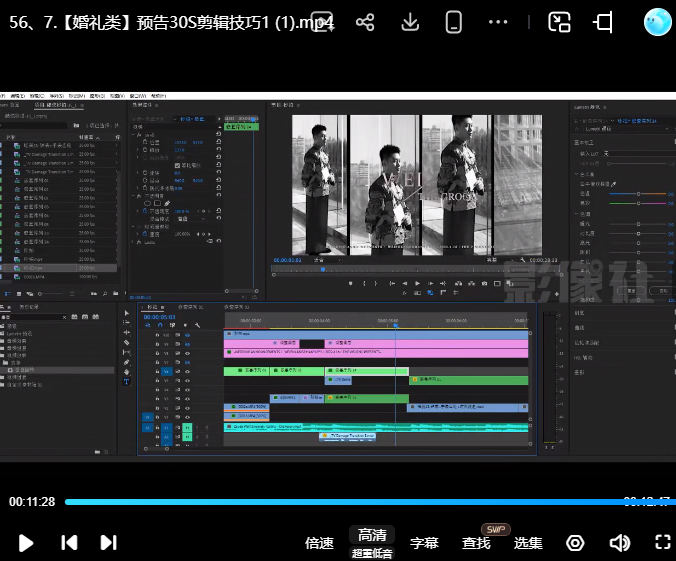Toggle eye visibility of topmost video track

188,335
